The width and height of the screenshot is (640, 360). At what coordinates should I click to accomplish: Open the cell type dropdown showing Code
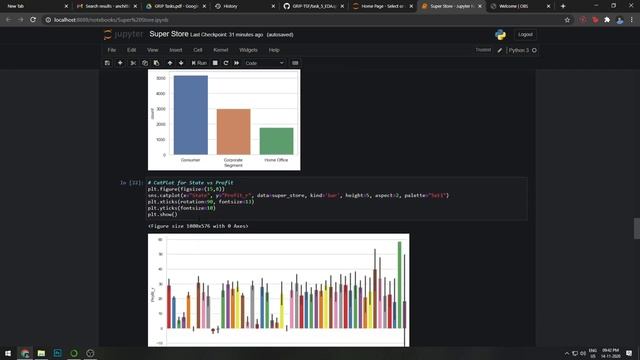click(264, 63)
